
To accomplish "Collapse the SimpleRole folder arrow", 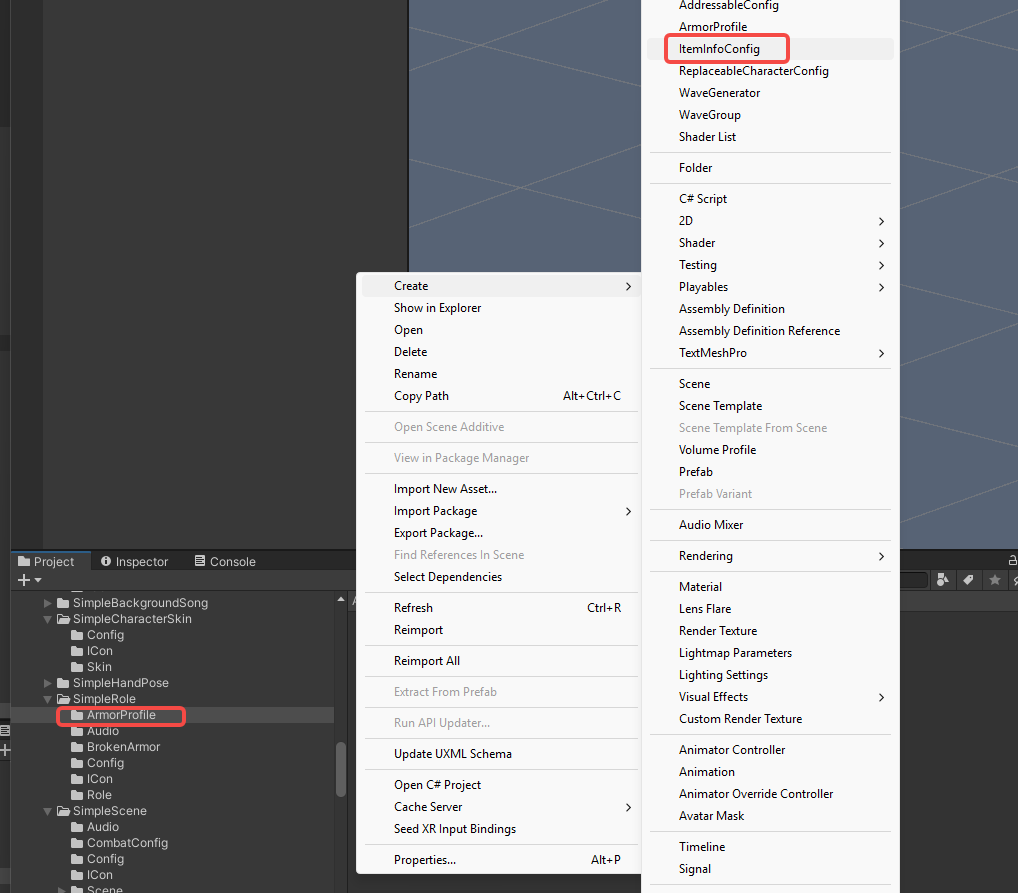I will point(47,699).
